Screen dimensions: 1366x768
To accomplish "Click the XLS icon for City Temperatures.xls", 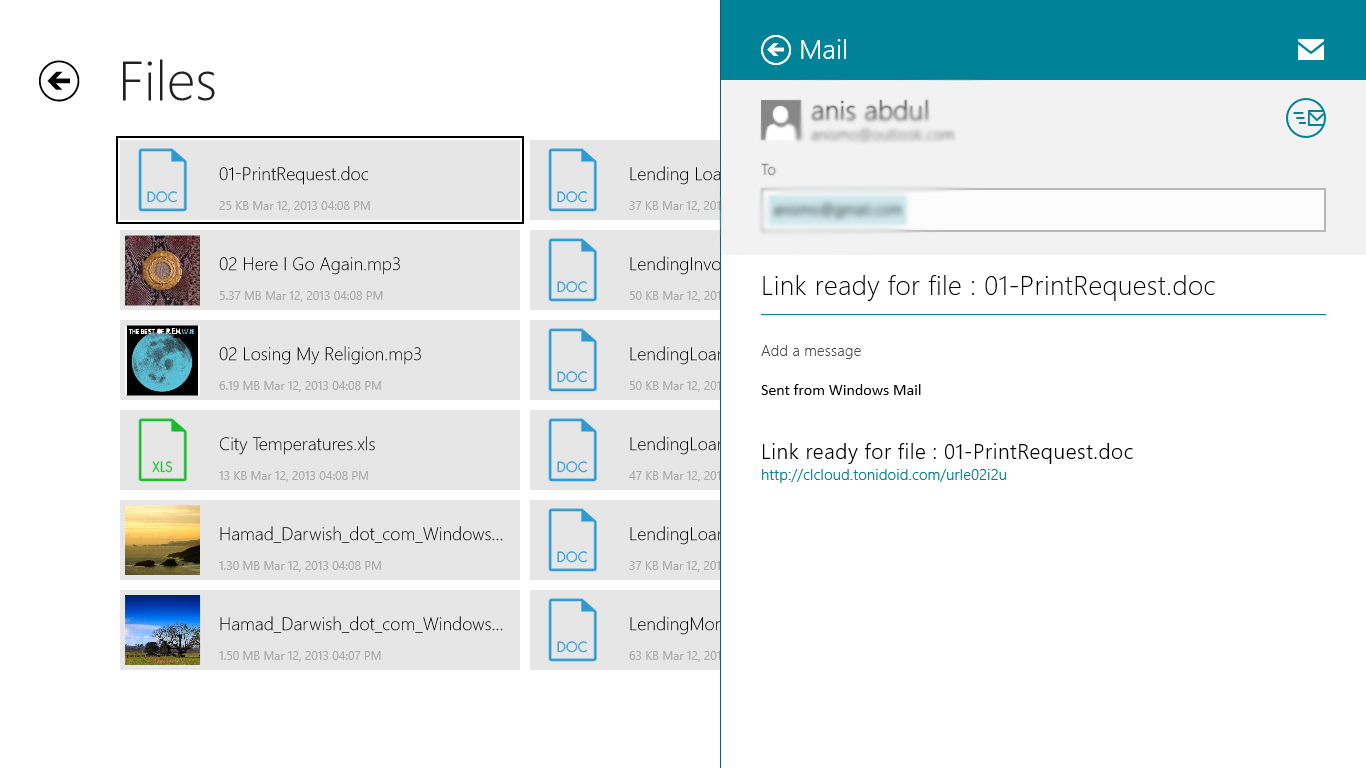I will click(x=162, y=450).
